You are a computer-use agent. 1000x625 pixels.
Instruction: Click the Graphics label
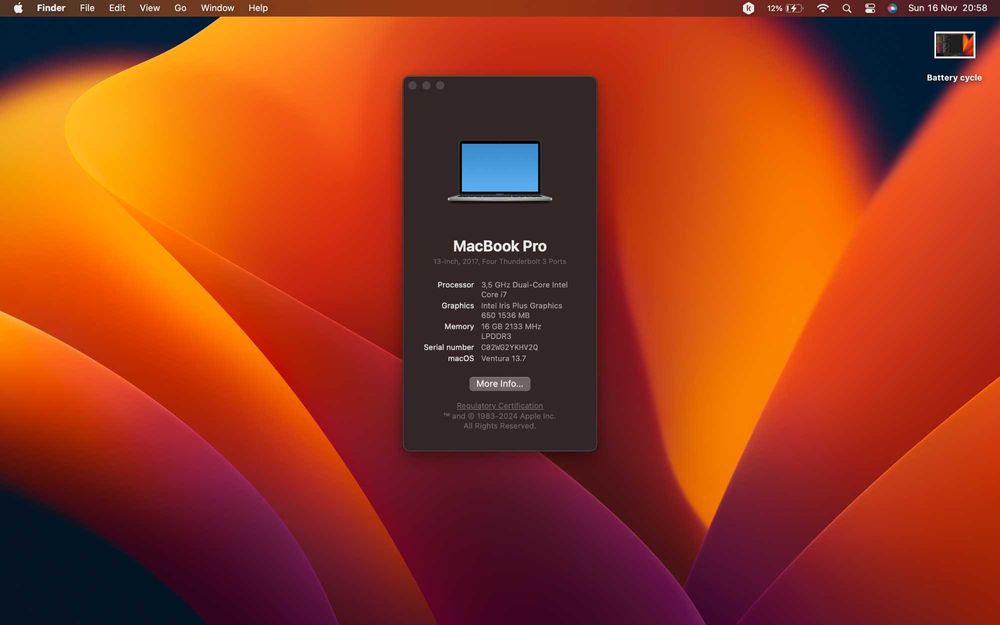(458, 305)
